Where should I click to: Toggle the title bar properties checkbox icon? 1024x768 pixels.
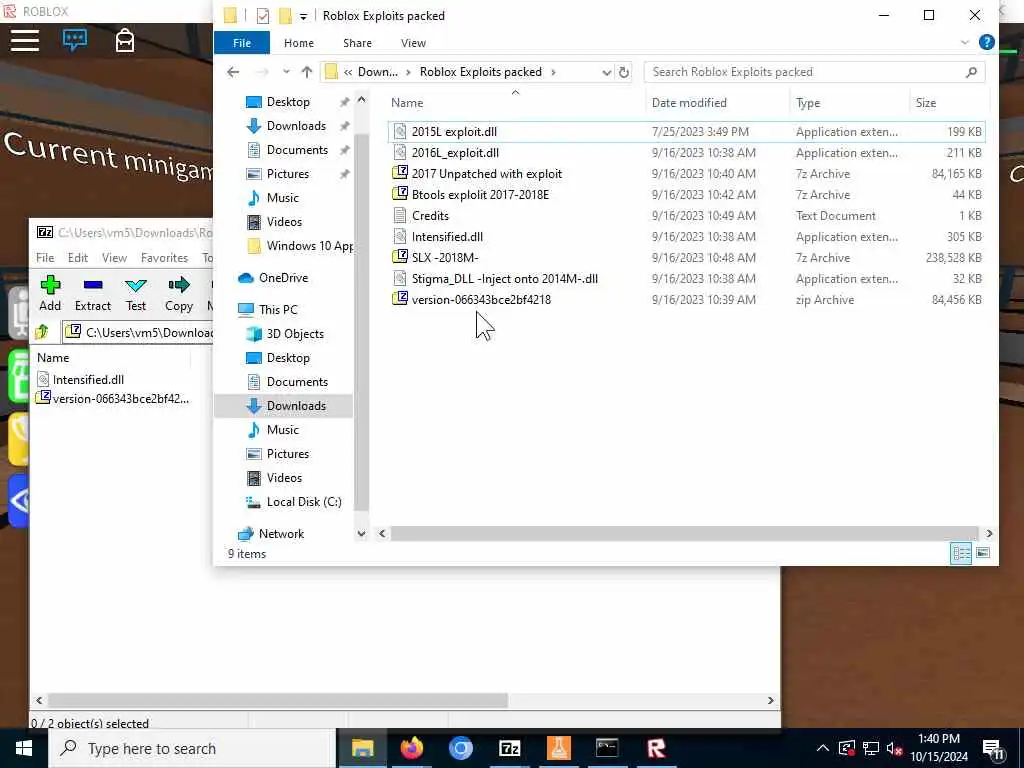(263, 16)
